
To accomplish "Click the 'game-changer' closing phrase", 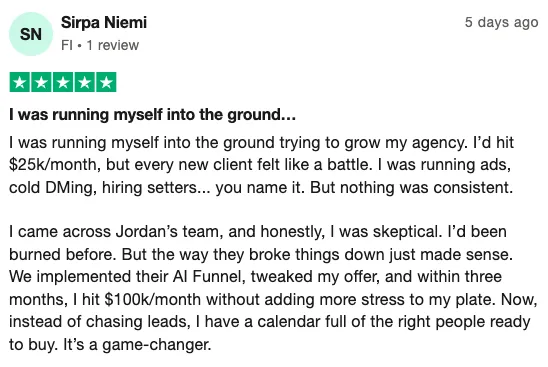I will click(157, 345).
